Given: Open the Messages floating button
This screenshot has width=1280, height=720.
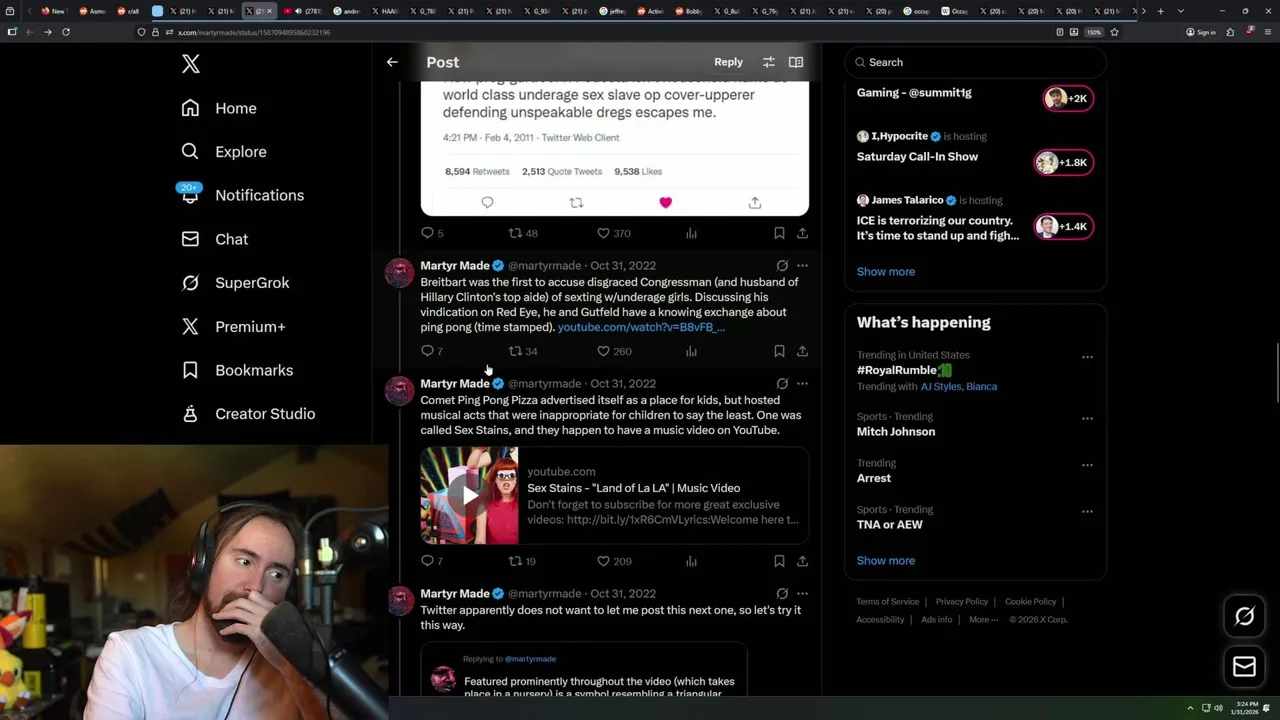Looking at the screenshot, I should point(1244,667).
